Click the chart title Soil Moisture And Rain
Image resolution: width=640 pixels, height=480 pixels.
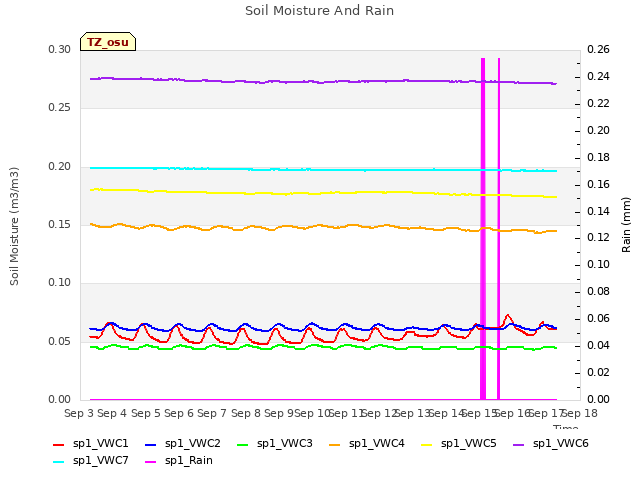(320, 11)
